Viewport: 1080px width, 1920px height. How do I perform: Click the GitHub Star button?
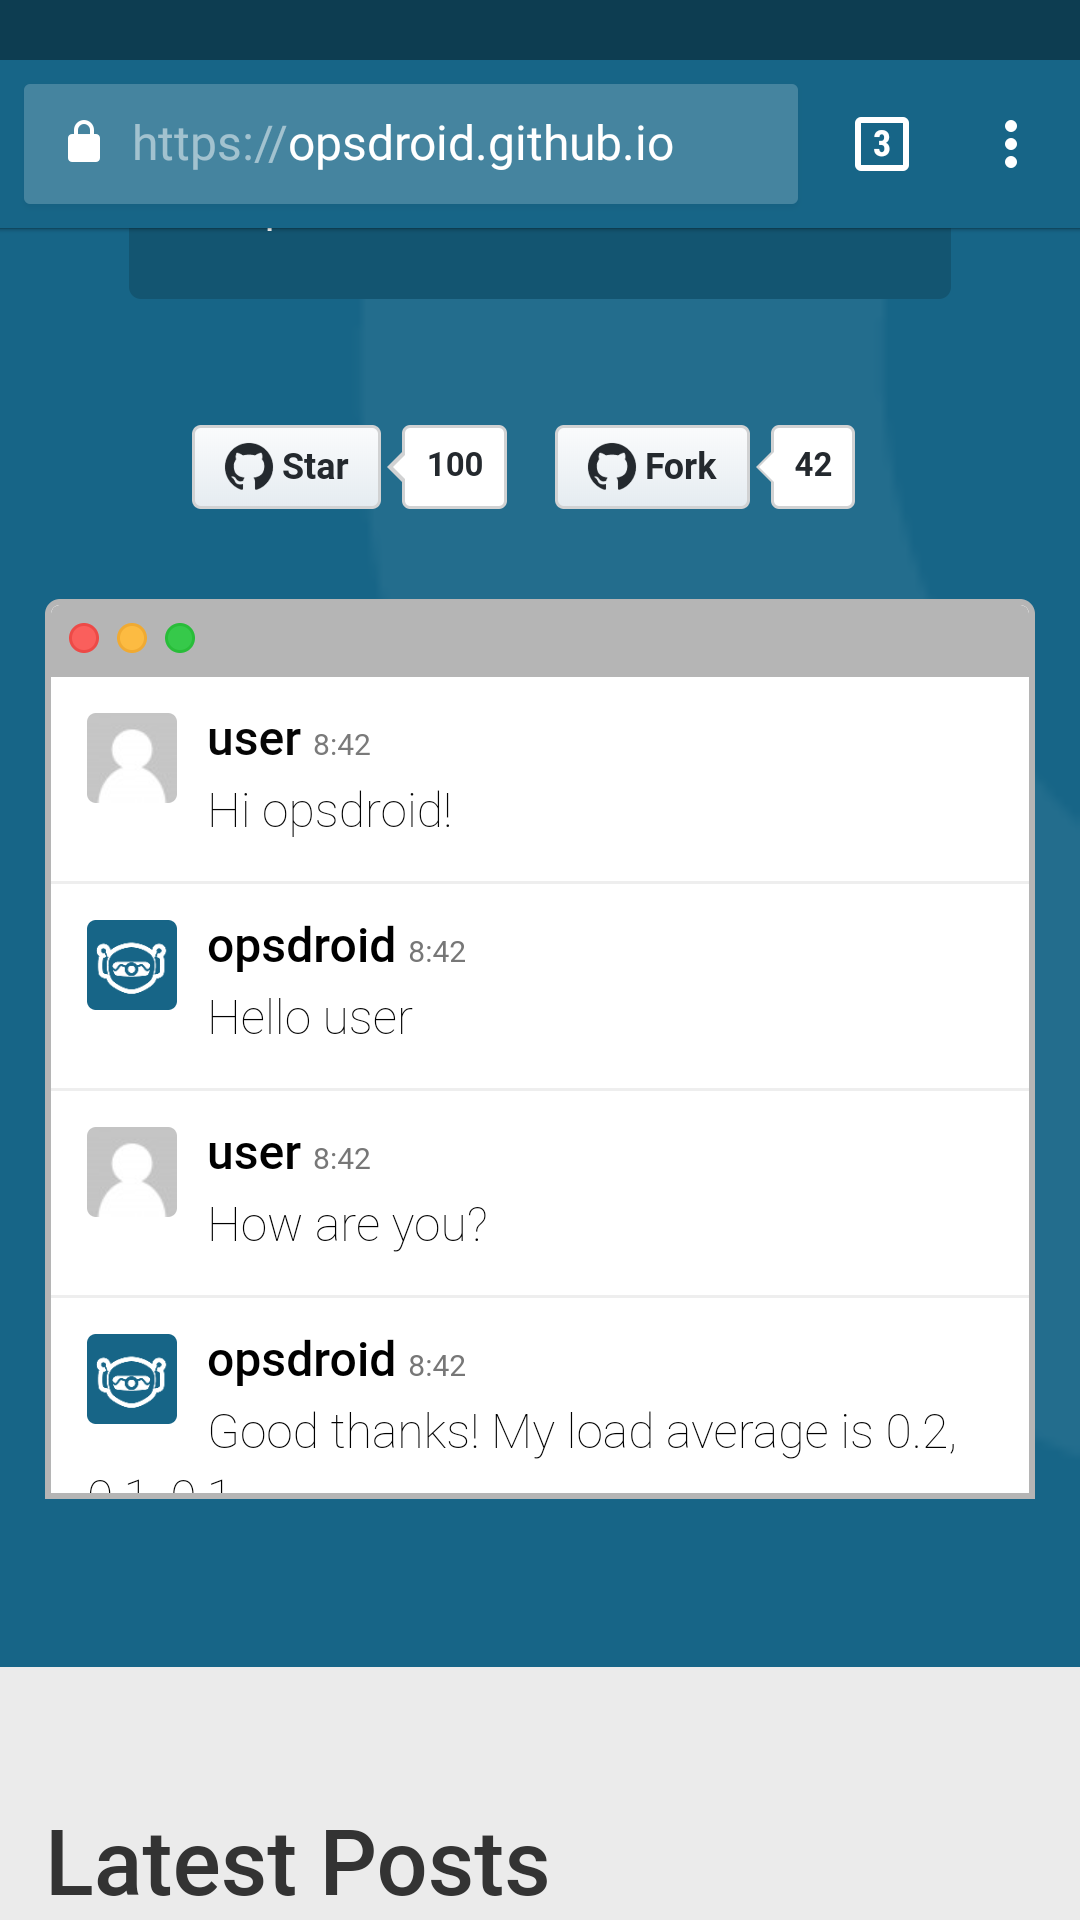[287, 467]
